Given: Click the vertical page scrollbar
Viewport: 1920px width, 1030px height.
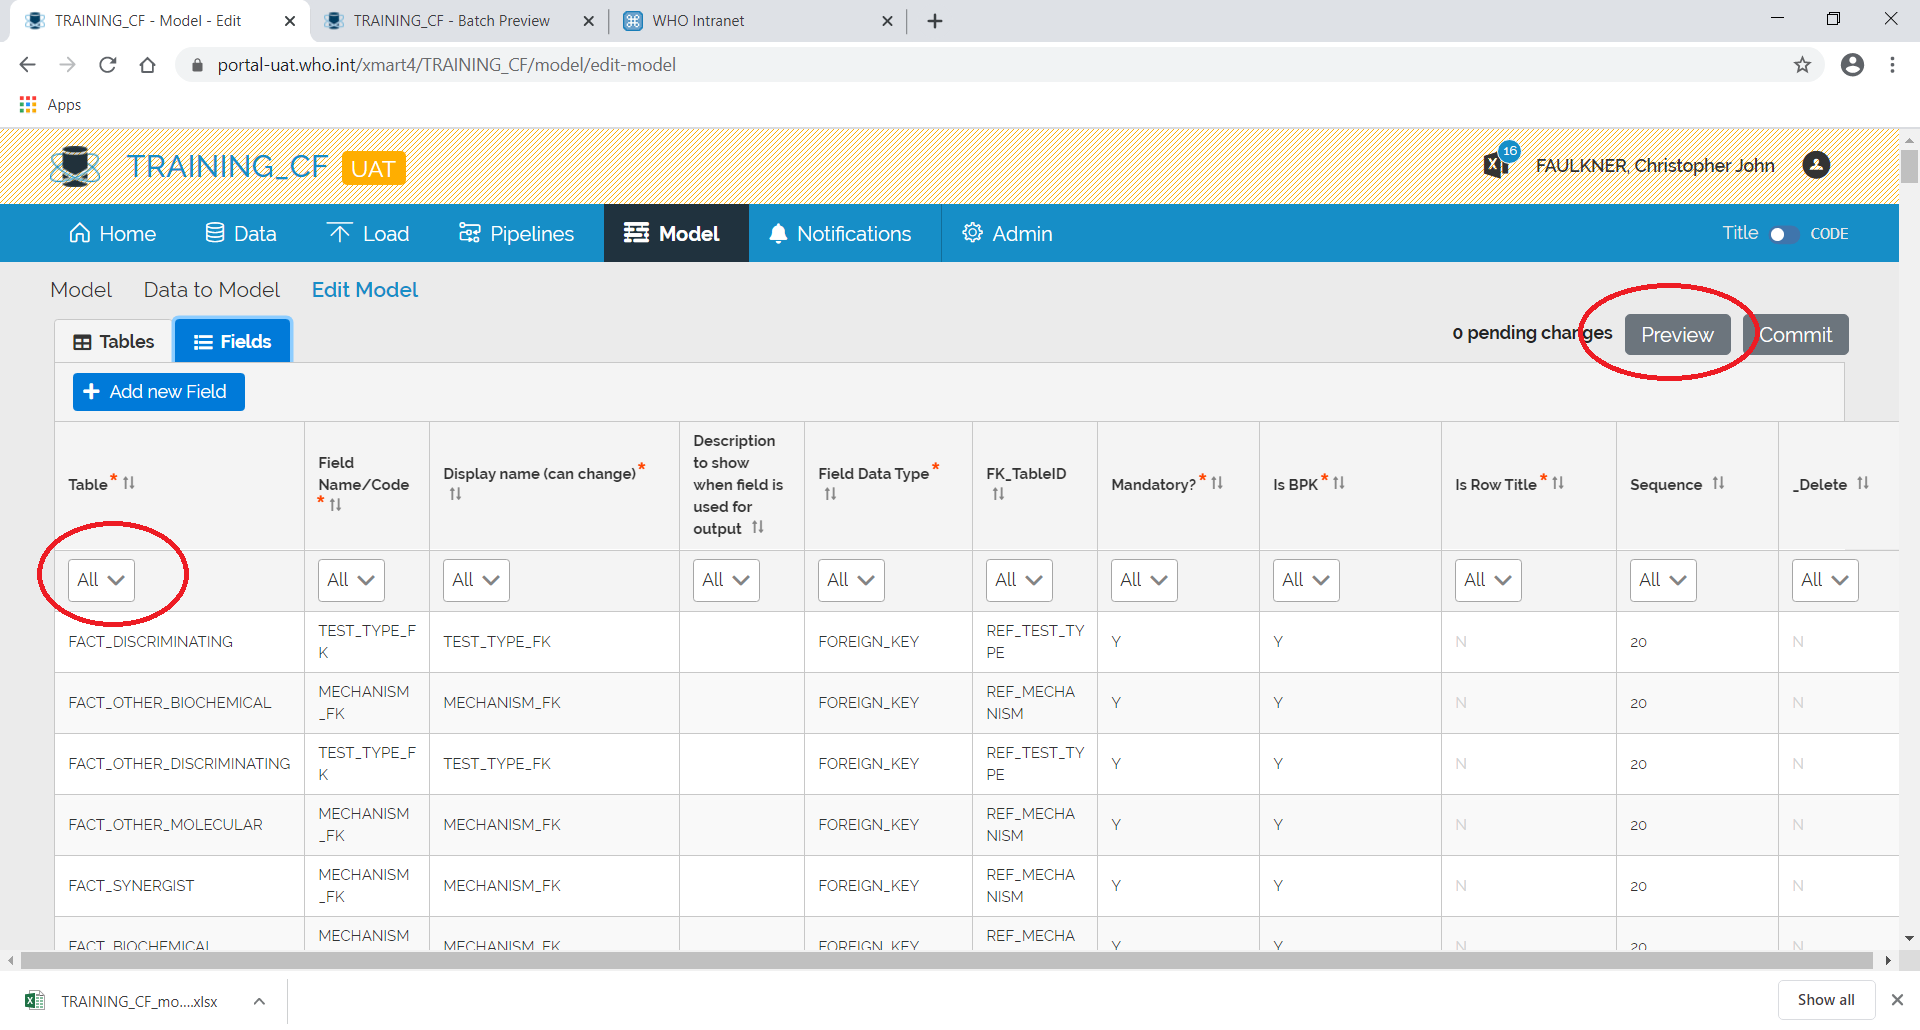Looking at the screenshot, I should click(1909, 165).
